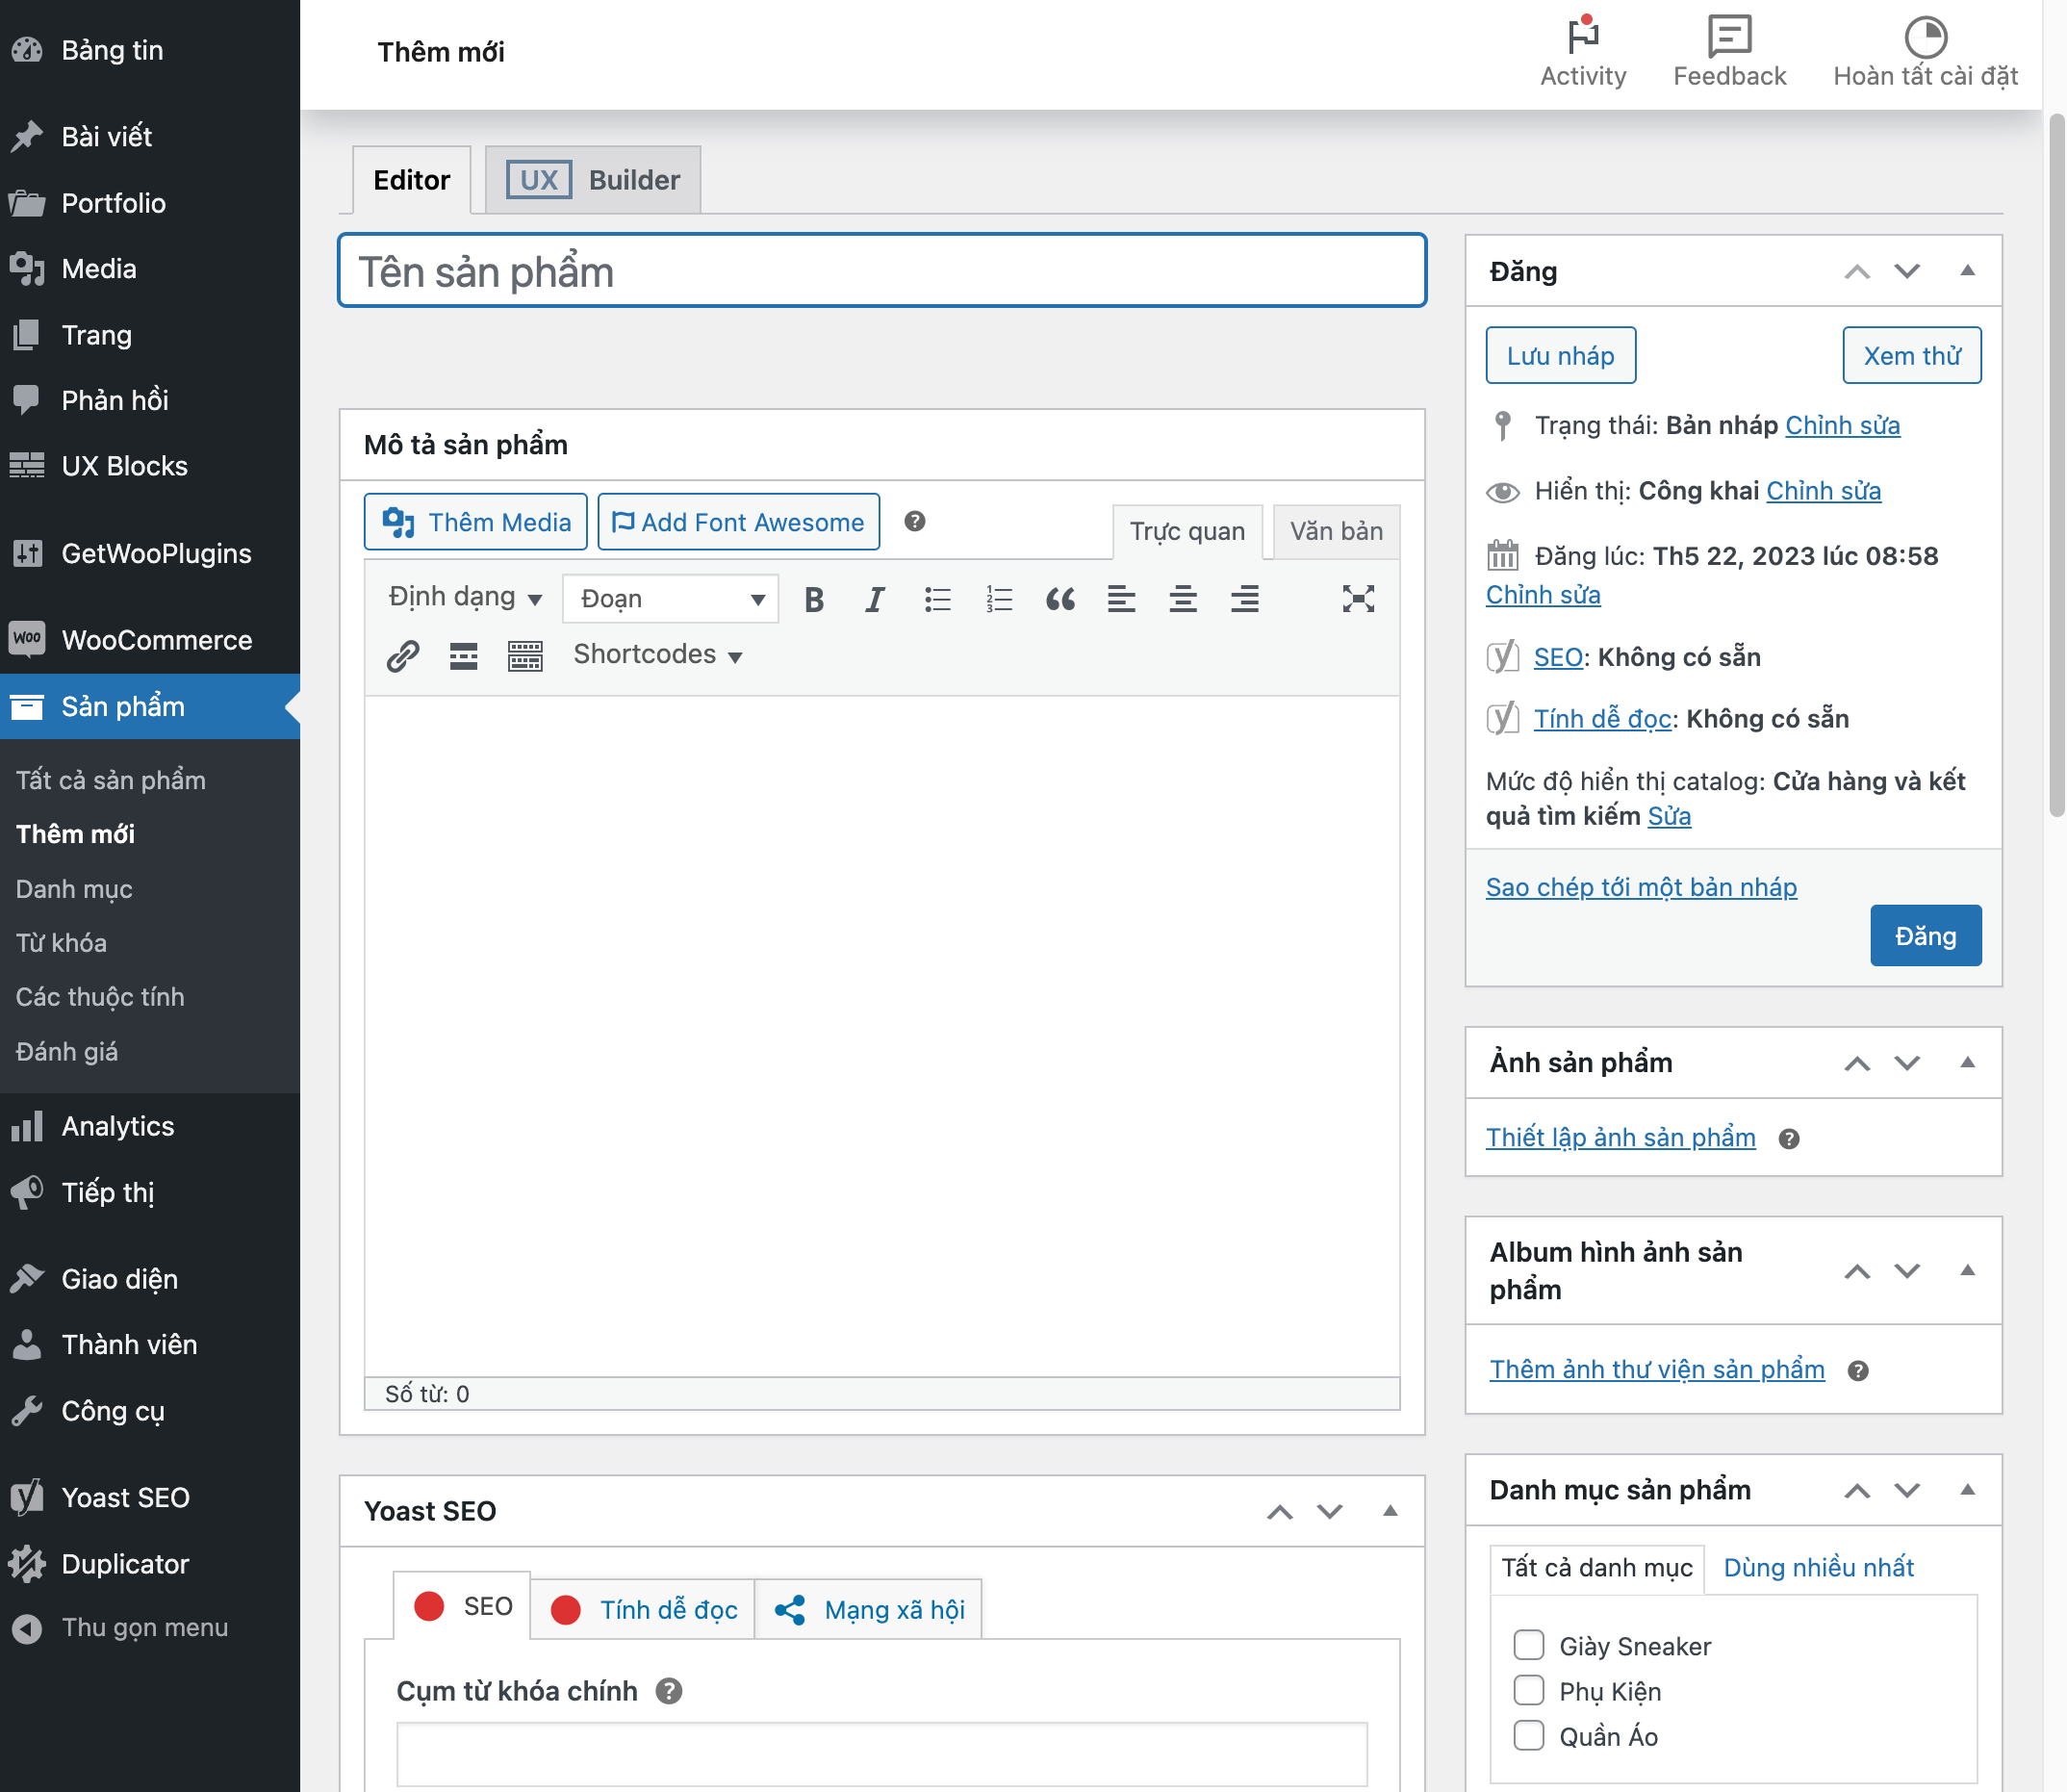The height and width of the screenshot is (1792, 2067).
Task: Apply italic formatting in the editor
Action: click(875, 599)
